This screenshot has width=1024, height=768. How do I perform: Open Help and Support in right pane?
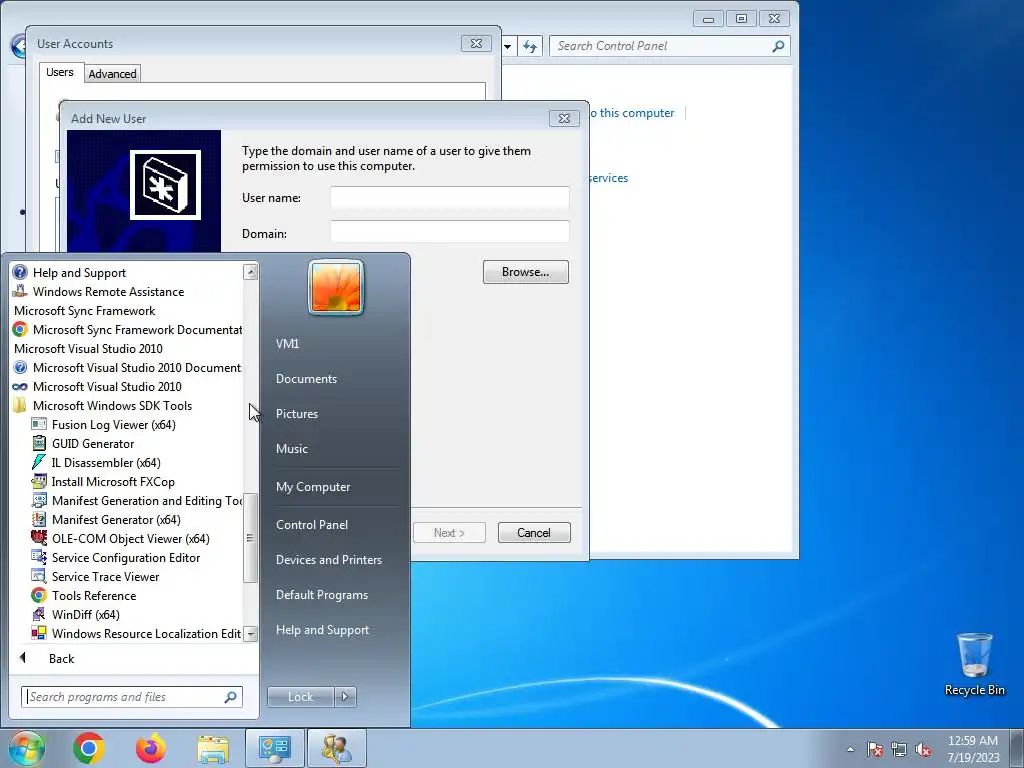[x=322, y=630]
